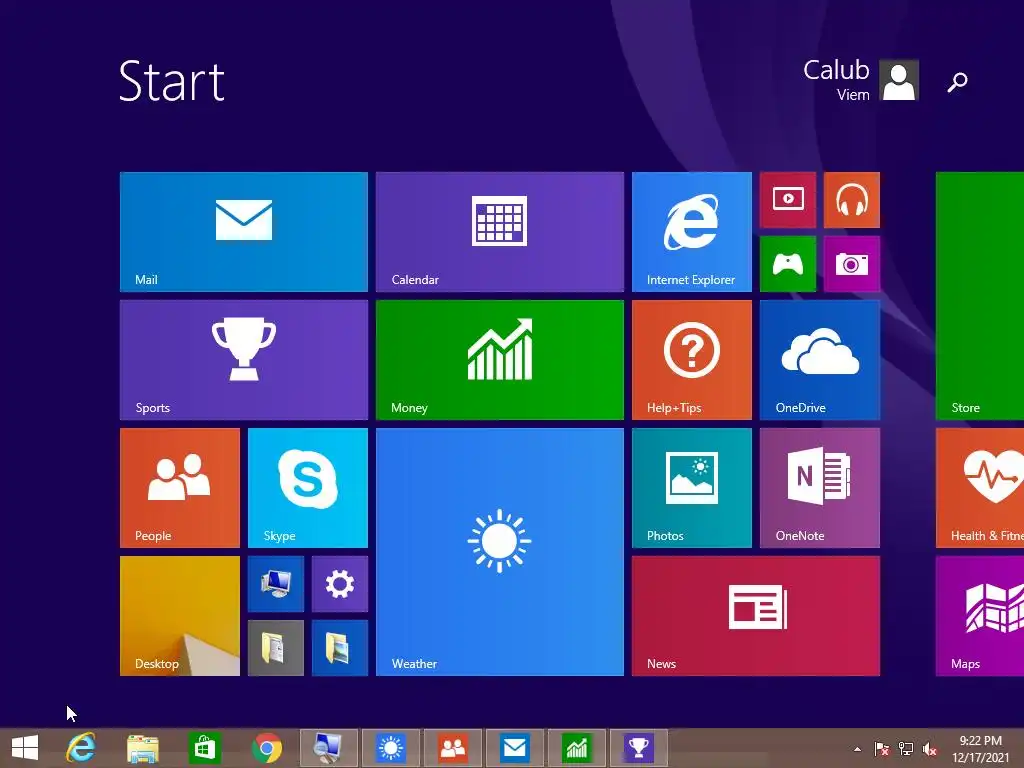Click the muted volume tray icon

coord(930,749)
